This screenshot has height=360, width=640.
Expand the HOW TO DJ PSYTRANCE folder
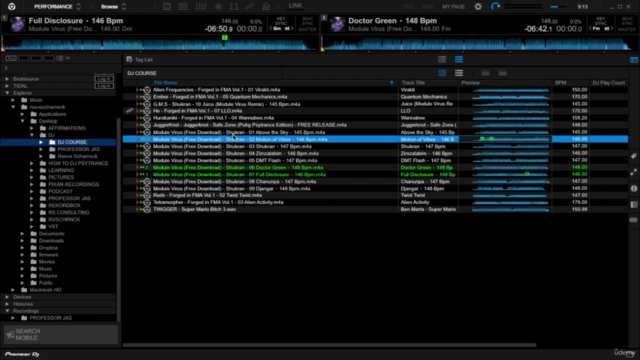(x=32, y=163)
